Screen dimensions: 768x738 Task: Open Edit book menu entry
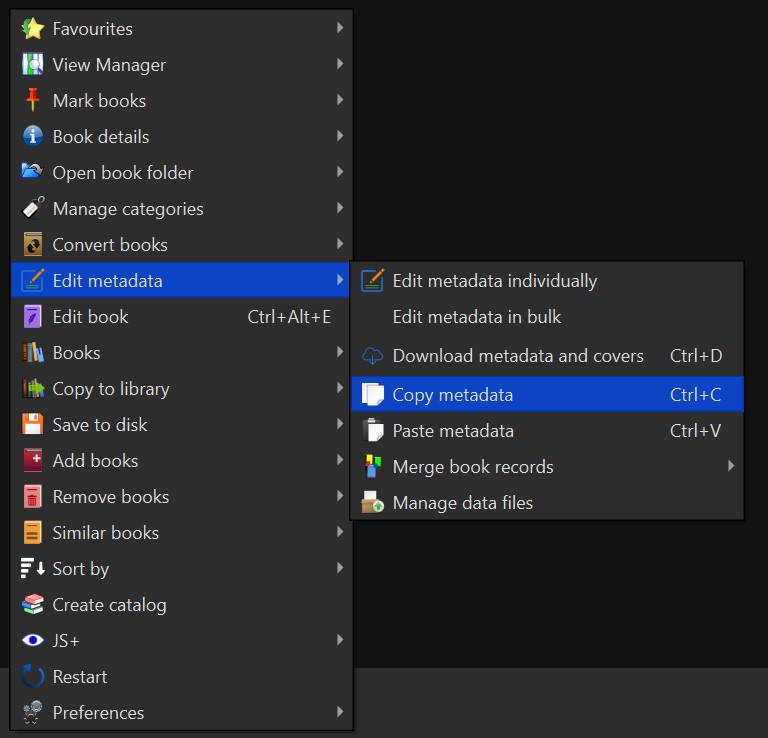90,317
